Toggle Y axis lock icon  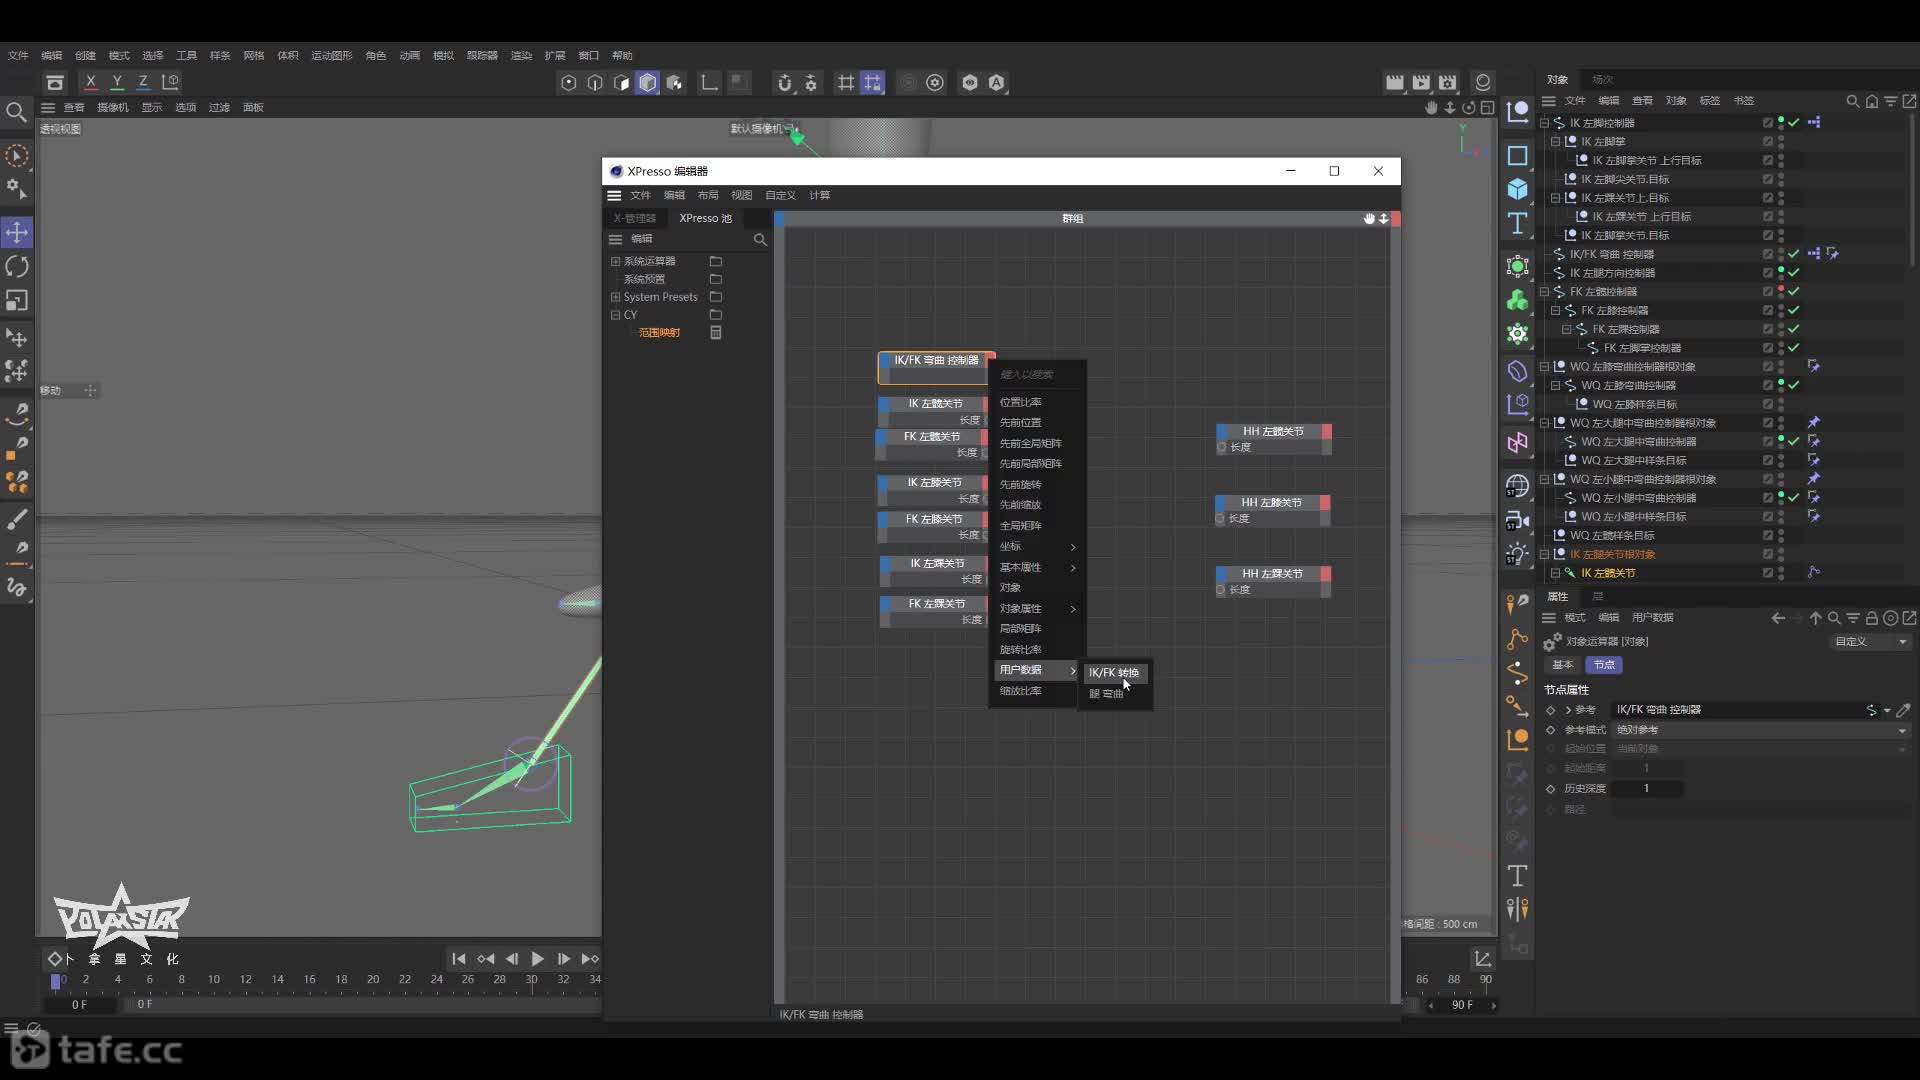pyautogui.click(x=117, y=82)
